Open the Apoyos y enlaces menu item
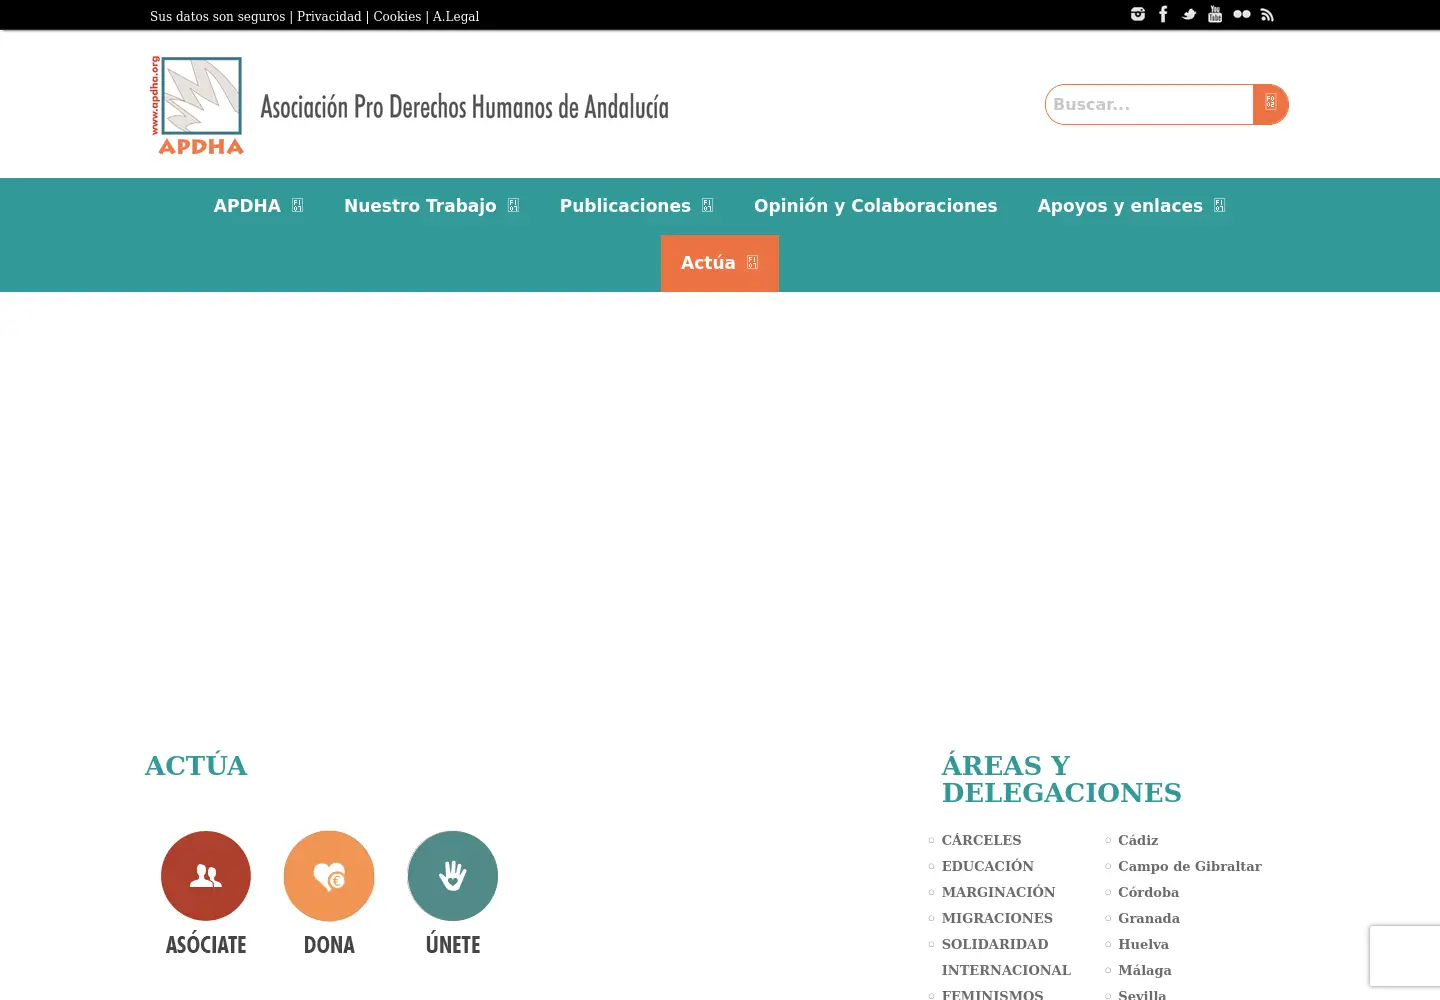This screenshot has height=1000, width=1440. [1120, 205]
